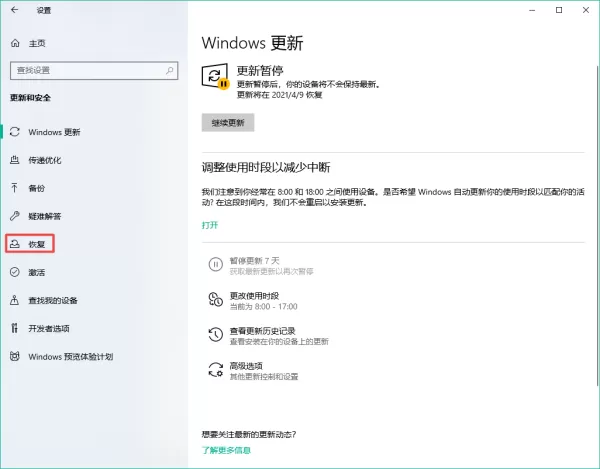The height and width of the screenshot is (469, 600).
Task: Maximize the 设置 window
Action: (559, 10)
